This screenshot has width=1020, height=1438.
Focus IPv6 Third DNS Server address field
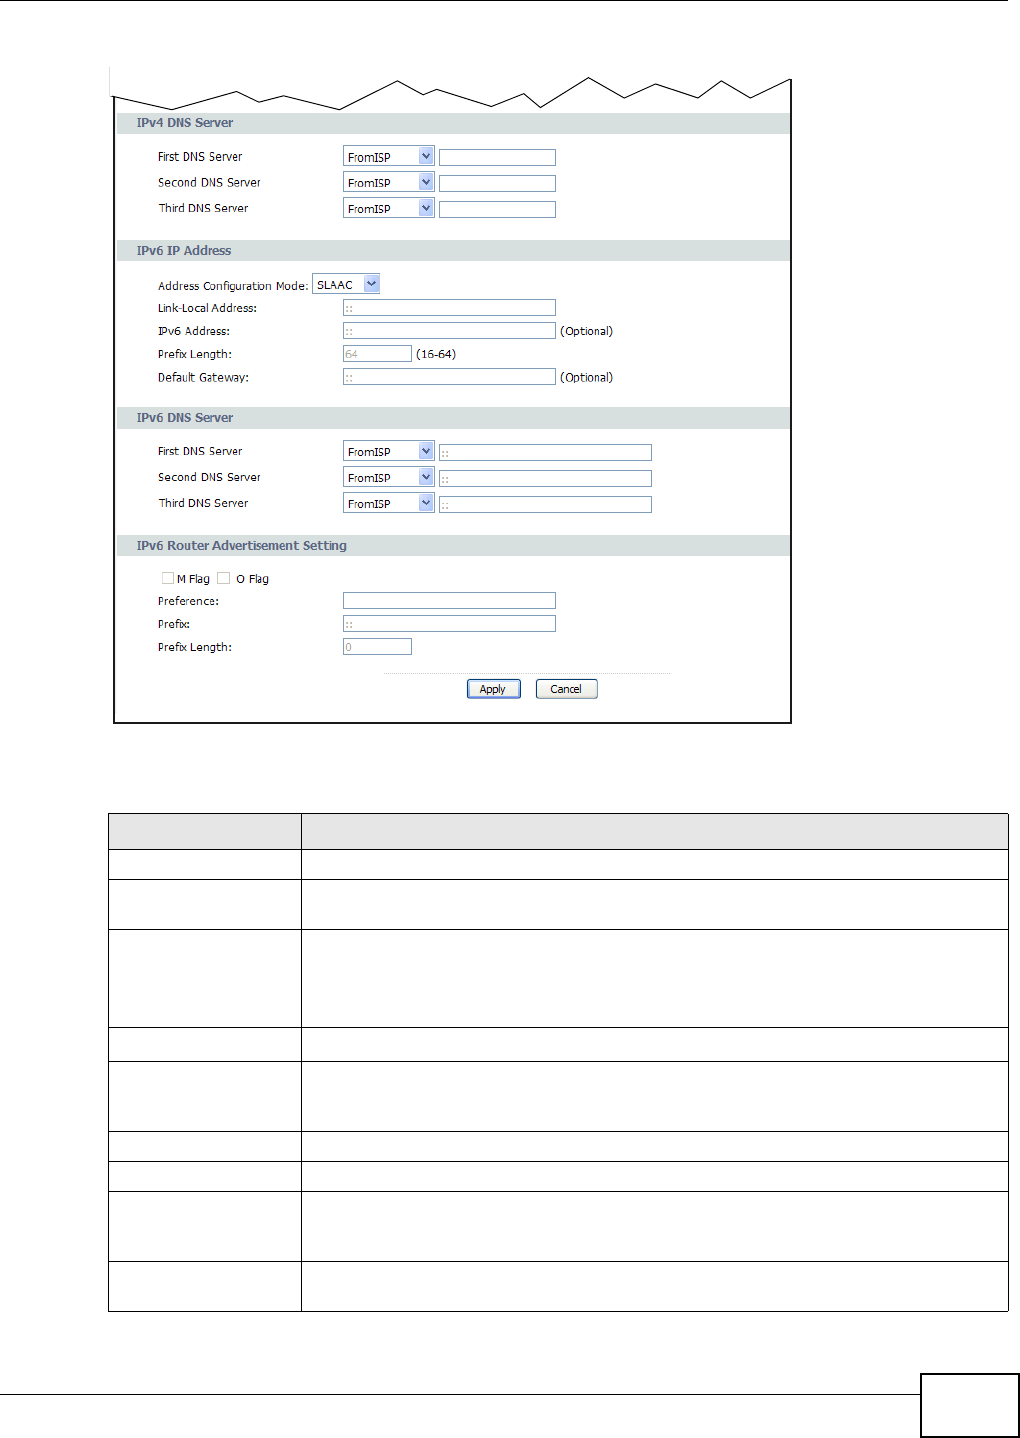pyautogui.click(x=545, y=505)
